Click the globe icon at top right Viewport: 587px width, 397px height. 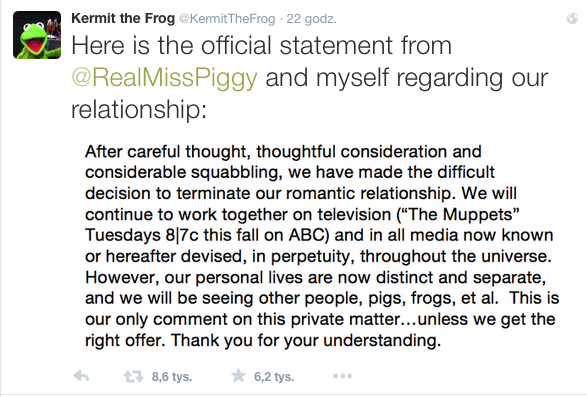[572, 18]
